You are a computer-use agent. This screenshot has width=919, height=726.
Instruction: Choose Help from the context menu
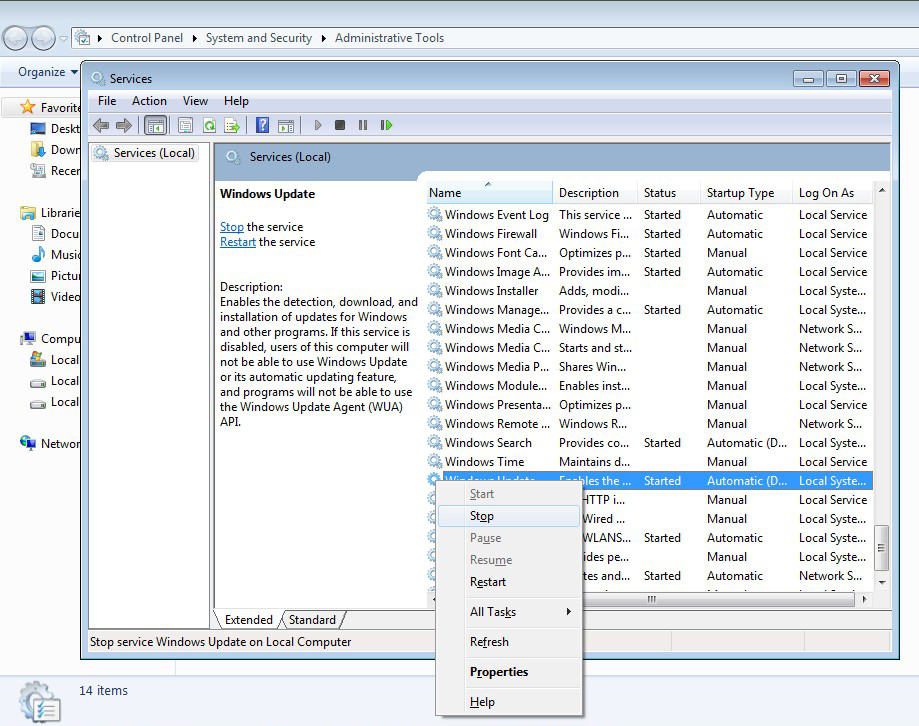tap(509, 701)
